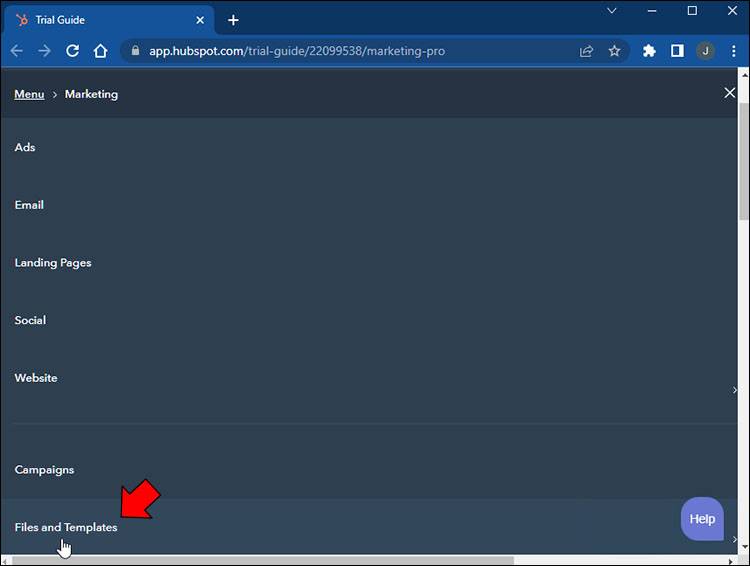Bookmark this page with star icon
The height and width of the screenshot is (566, 750).
pyautogui.click(x=615, y=51)
